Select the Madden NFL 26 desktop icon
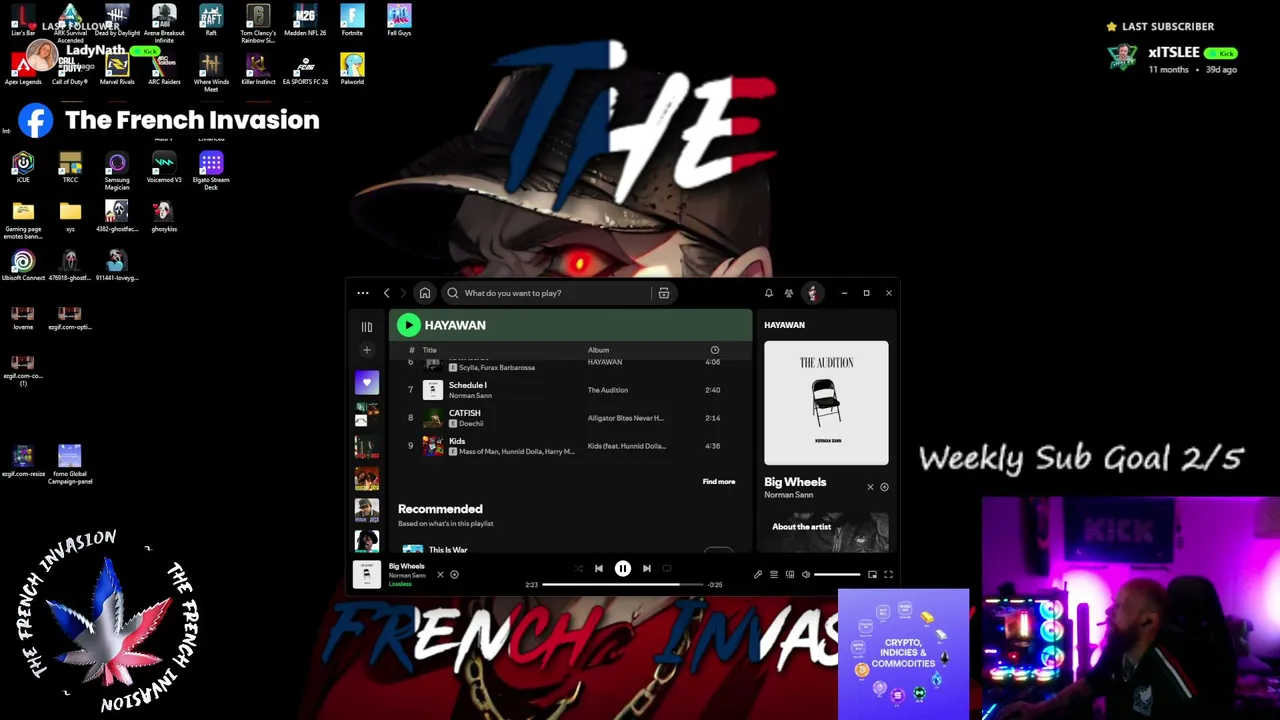This screenshot has height=720, width=1280. [305, 21]
